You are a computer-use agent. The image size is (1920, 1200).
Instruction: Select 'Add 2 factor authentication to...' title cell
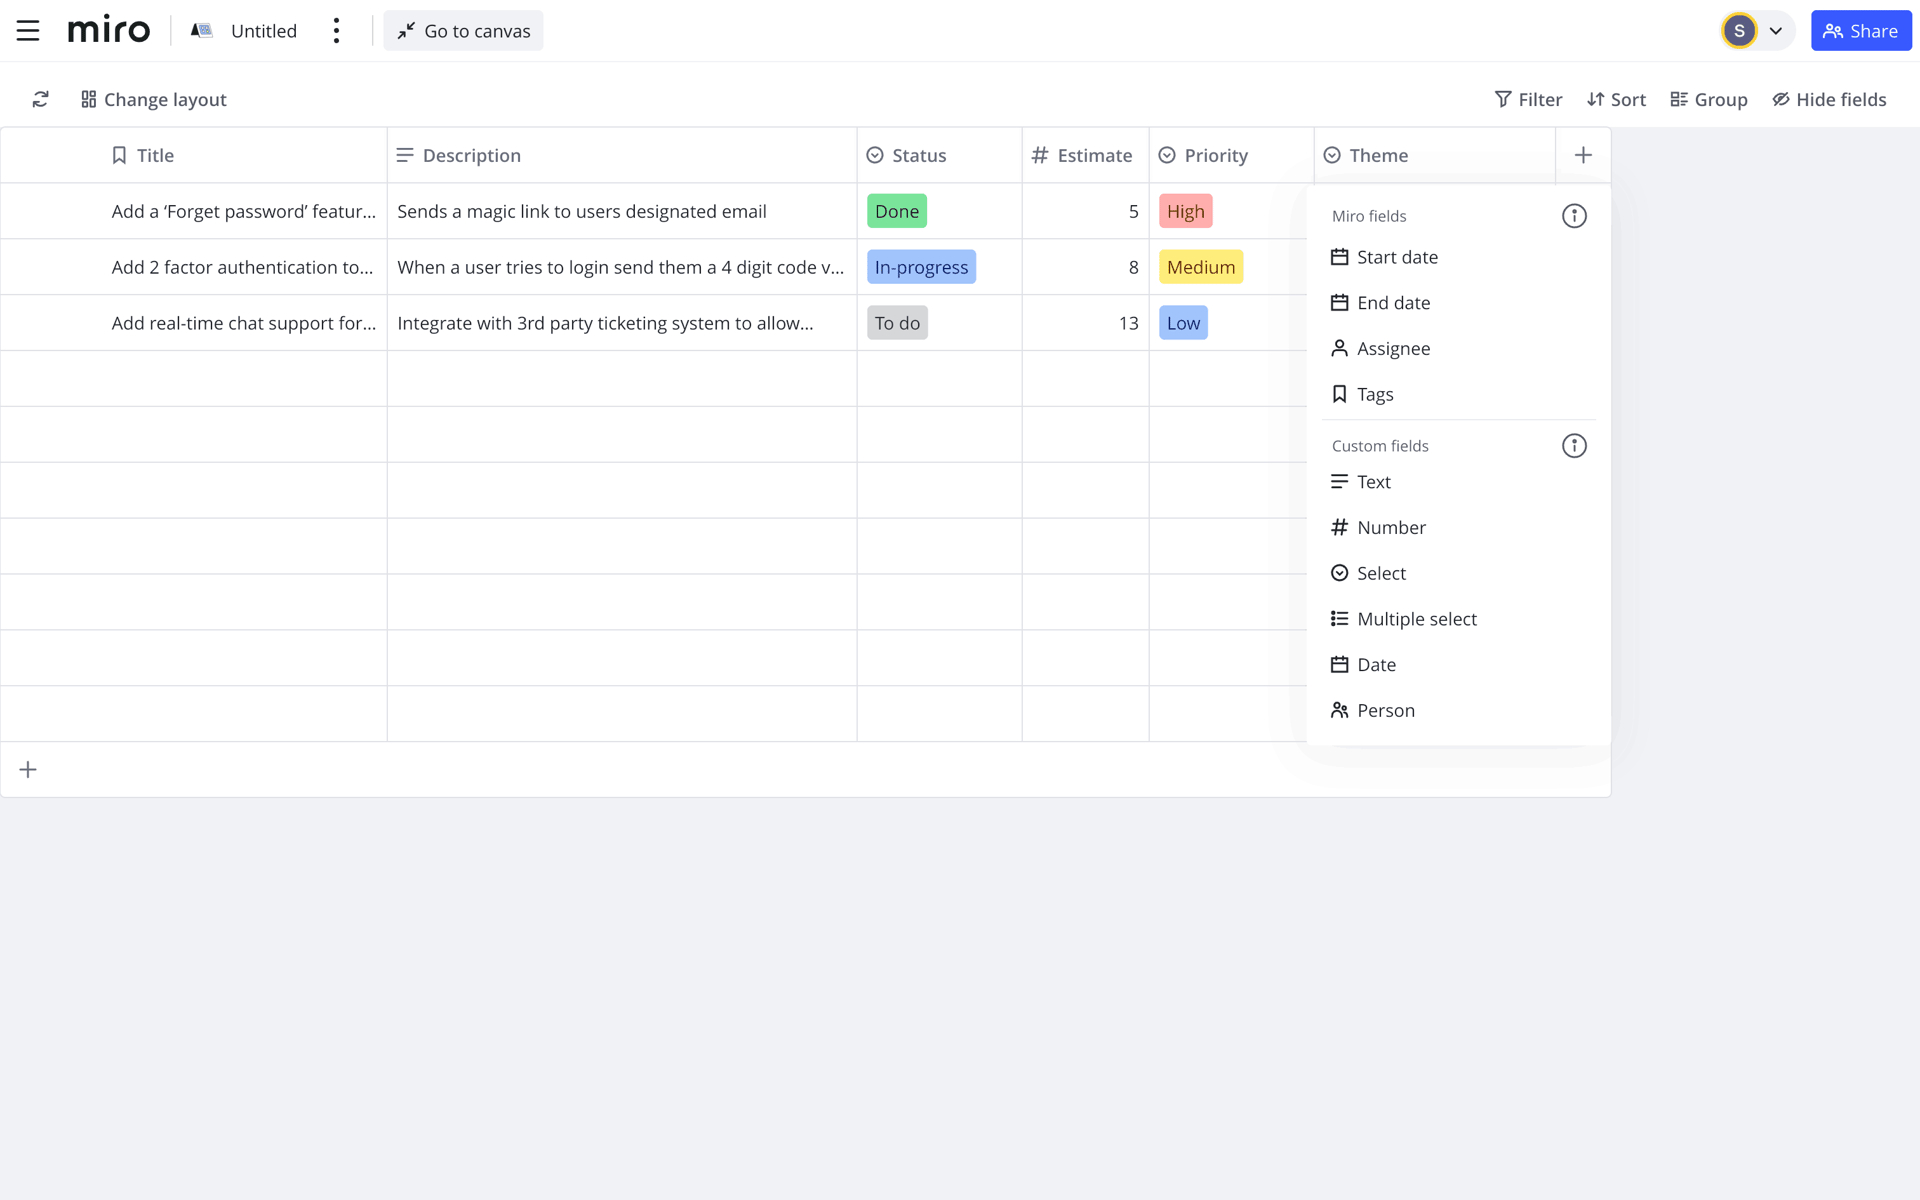194,267
